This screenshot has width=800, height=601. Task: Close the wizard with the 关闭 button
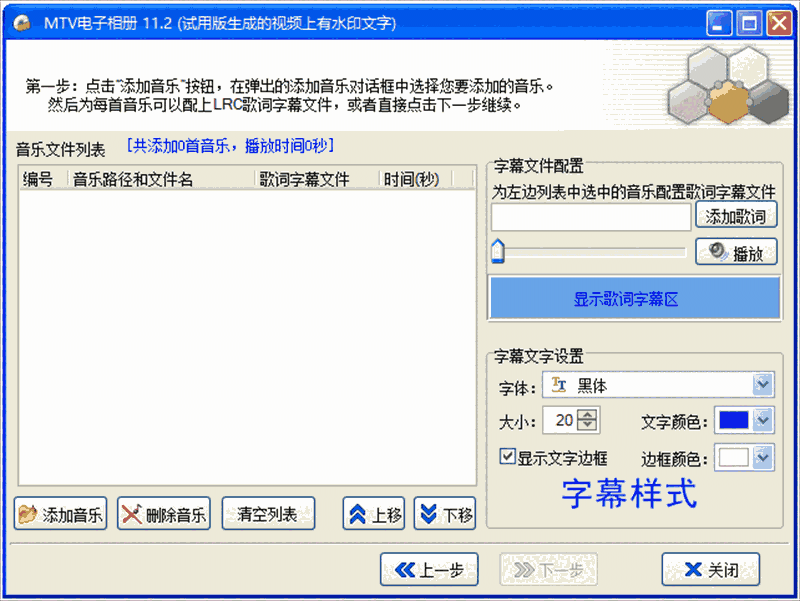[711, 569]
